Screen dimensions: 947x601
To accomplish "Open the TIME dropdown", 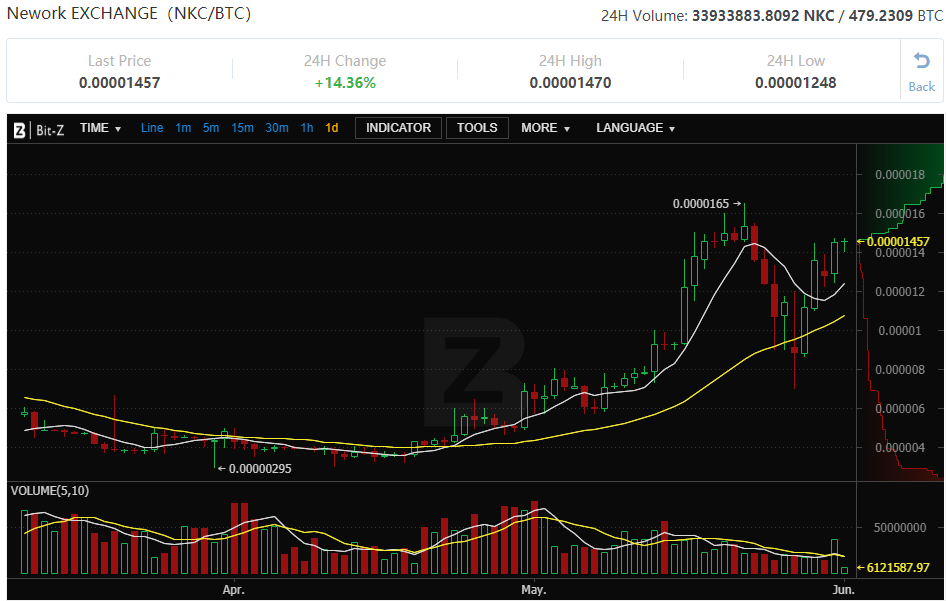I will tap(100, 128).
